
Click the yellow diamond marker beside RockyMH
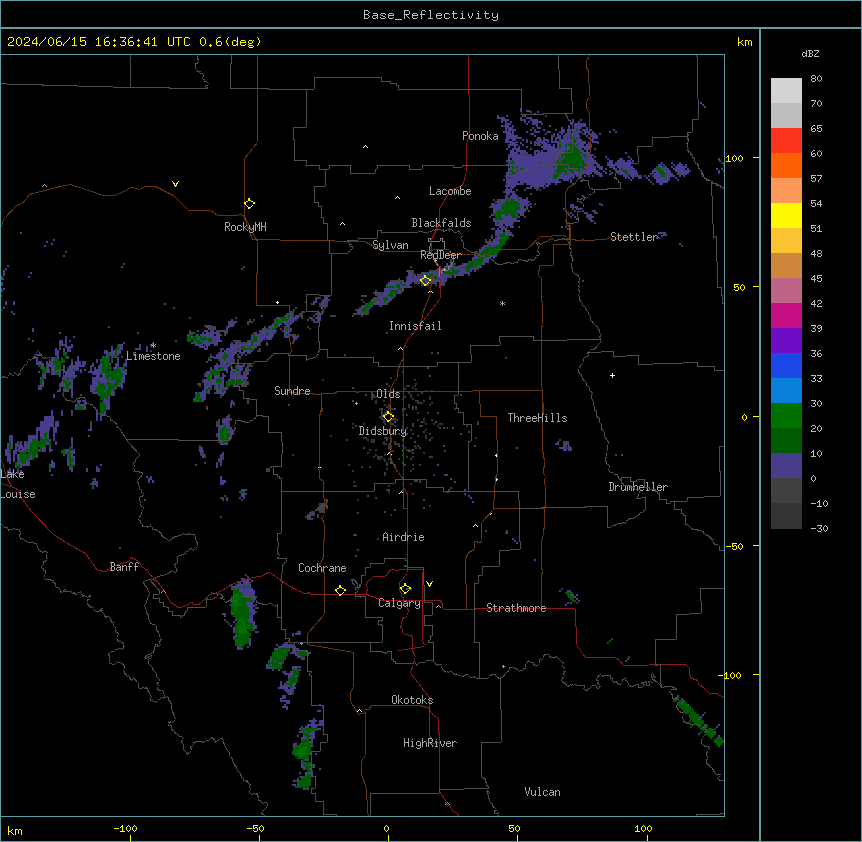tap(250, 204)
